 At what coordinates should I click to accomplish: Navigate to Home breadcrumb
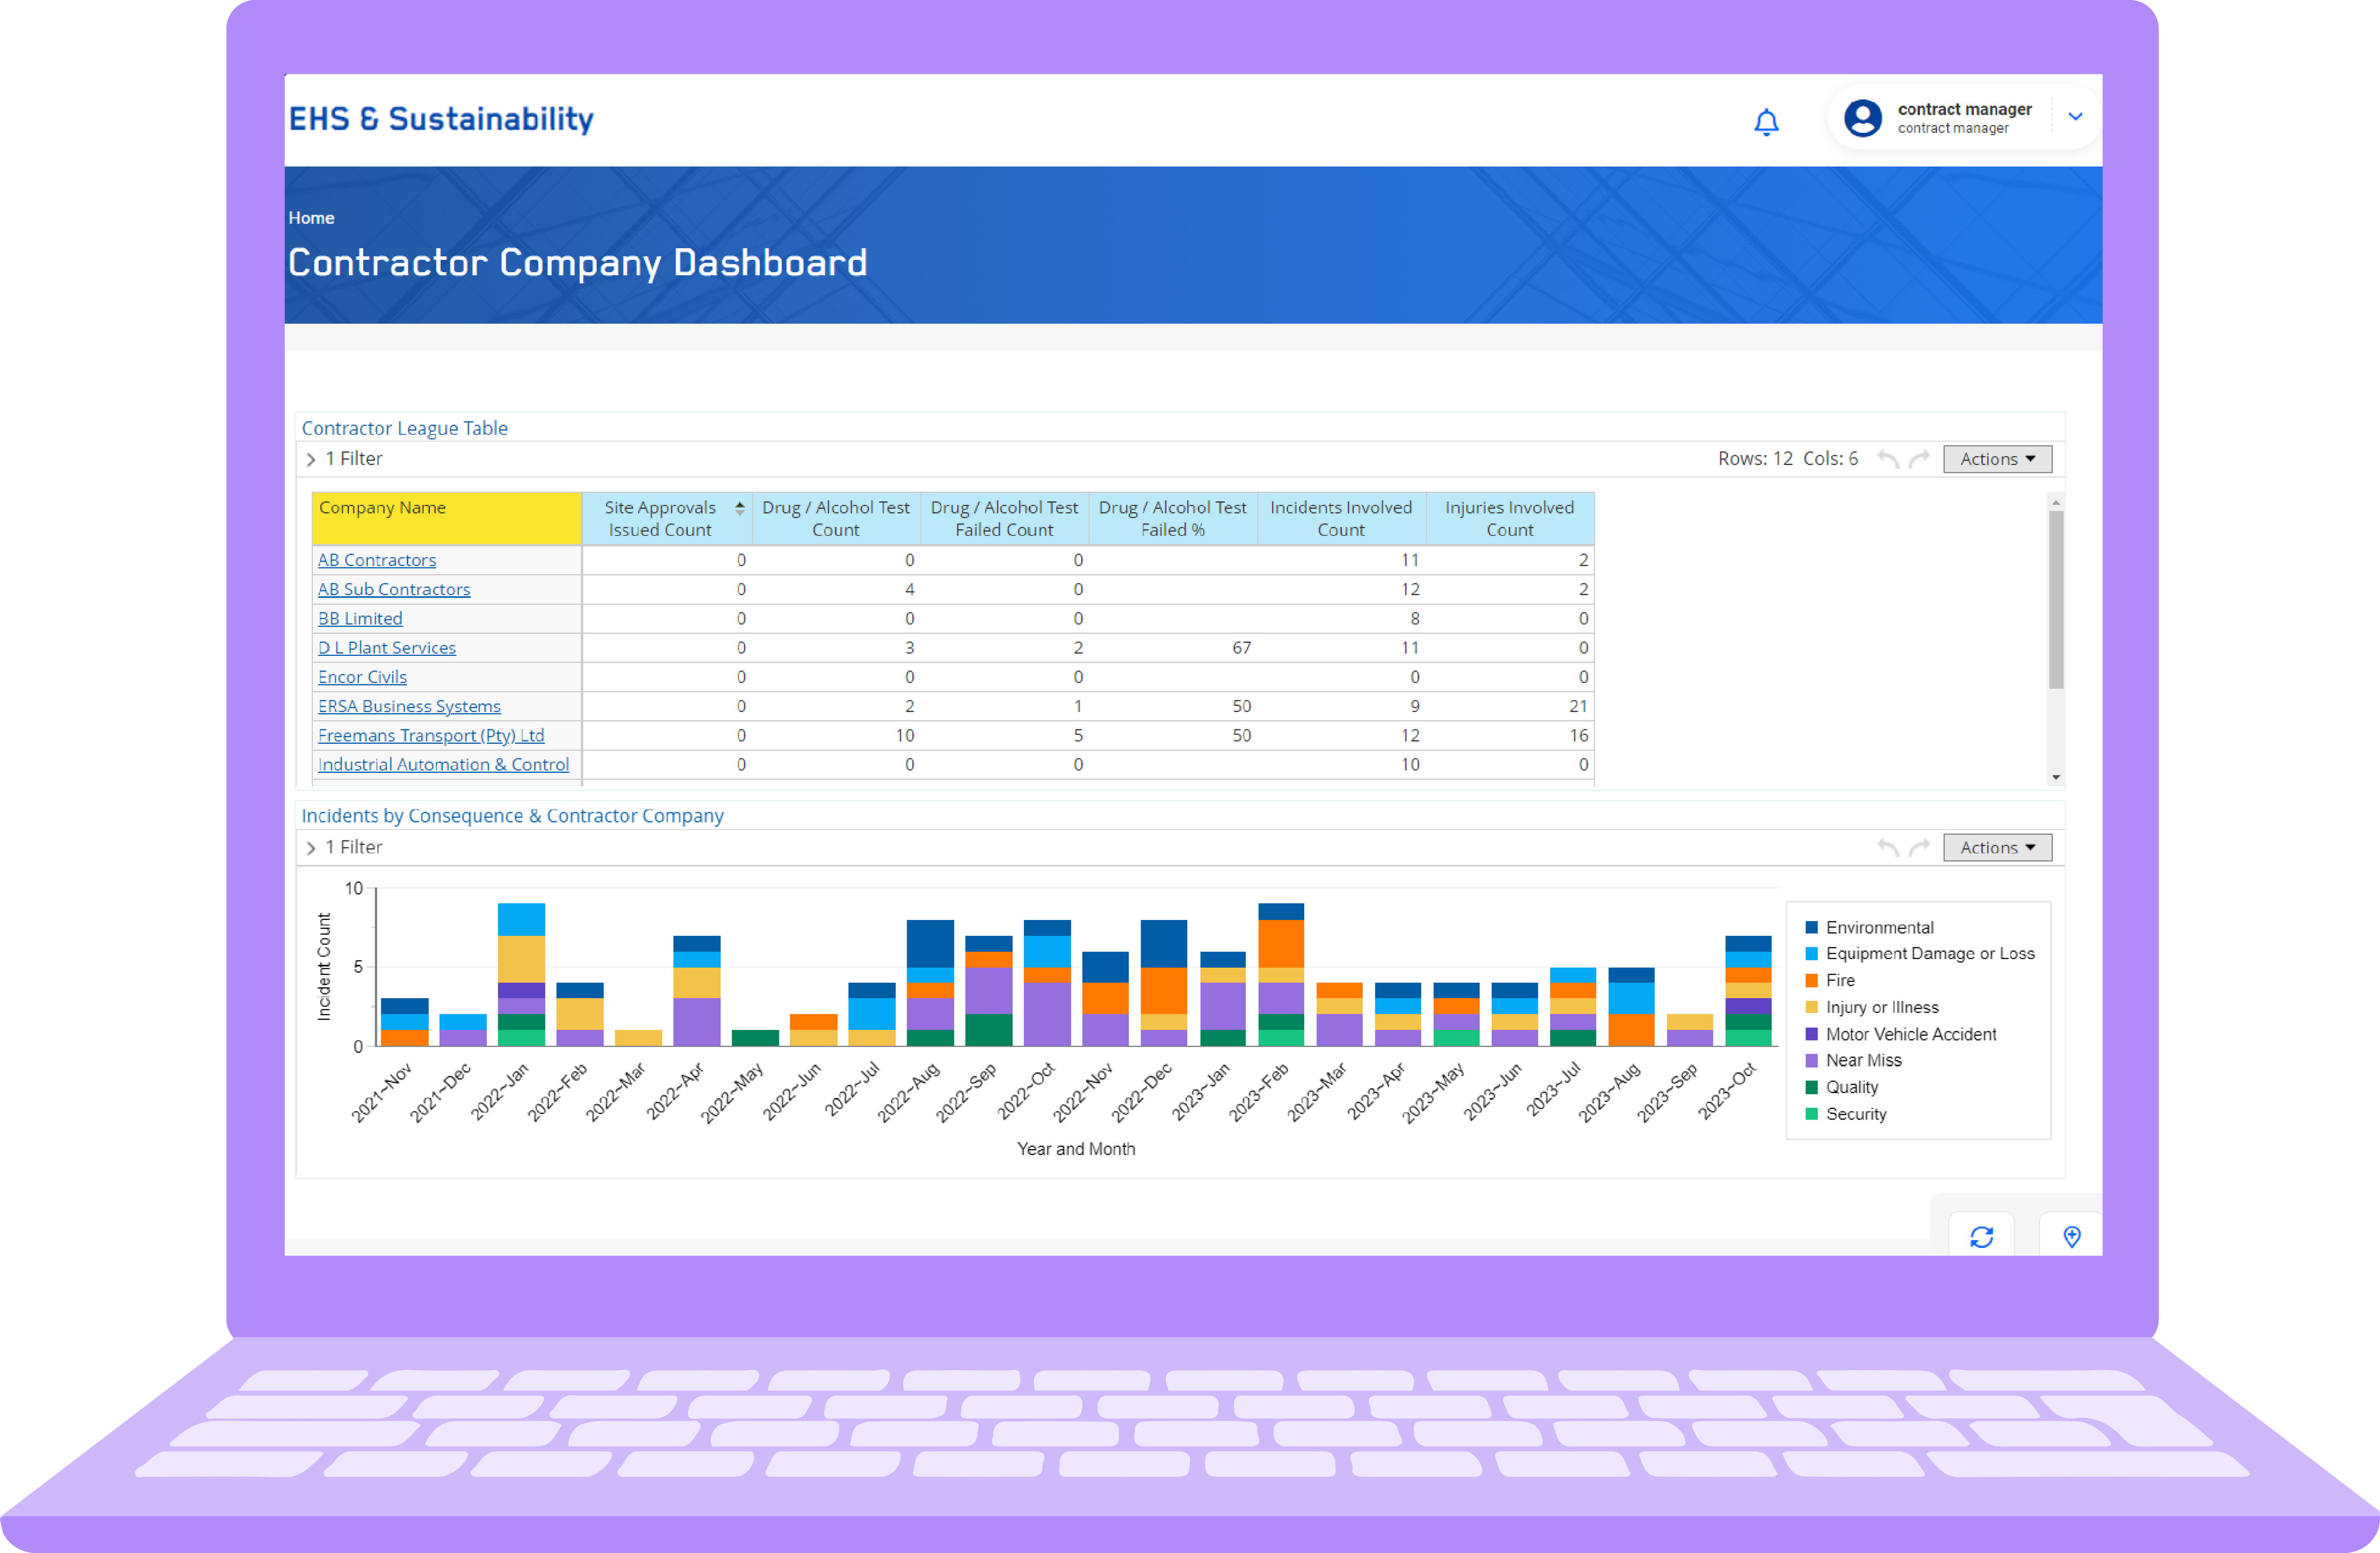pyautogui.click(x=311, y=217)
